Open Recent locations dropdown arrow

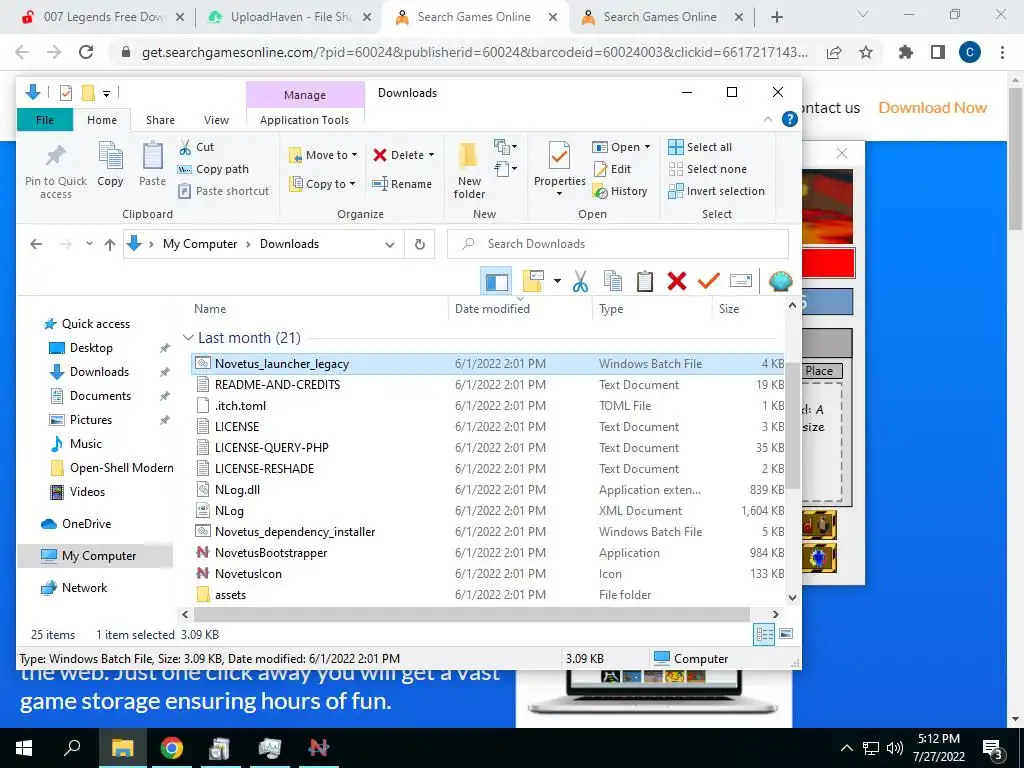[x=89, y=244]
